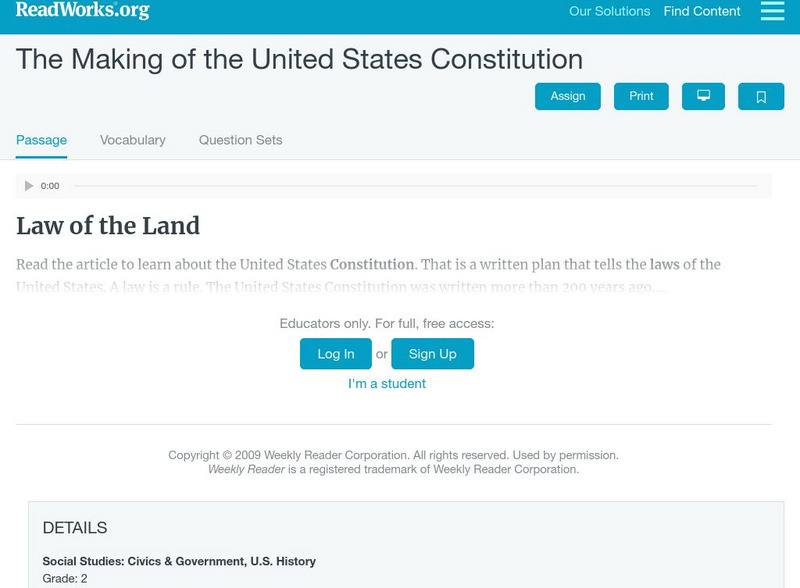Bookmark this article with the bookmark icon
This screenshot has width=800, height=588.
(761, 96)
